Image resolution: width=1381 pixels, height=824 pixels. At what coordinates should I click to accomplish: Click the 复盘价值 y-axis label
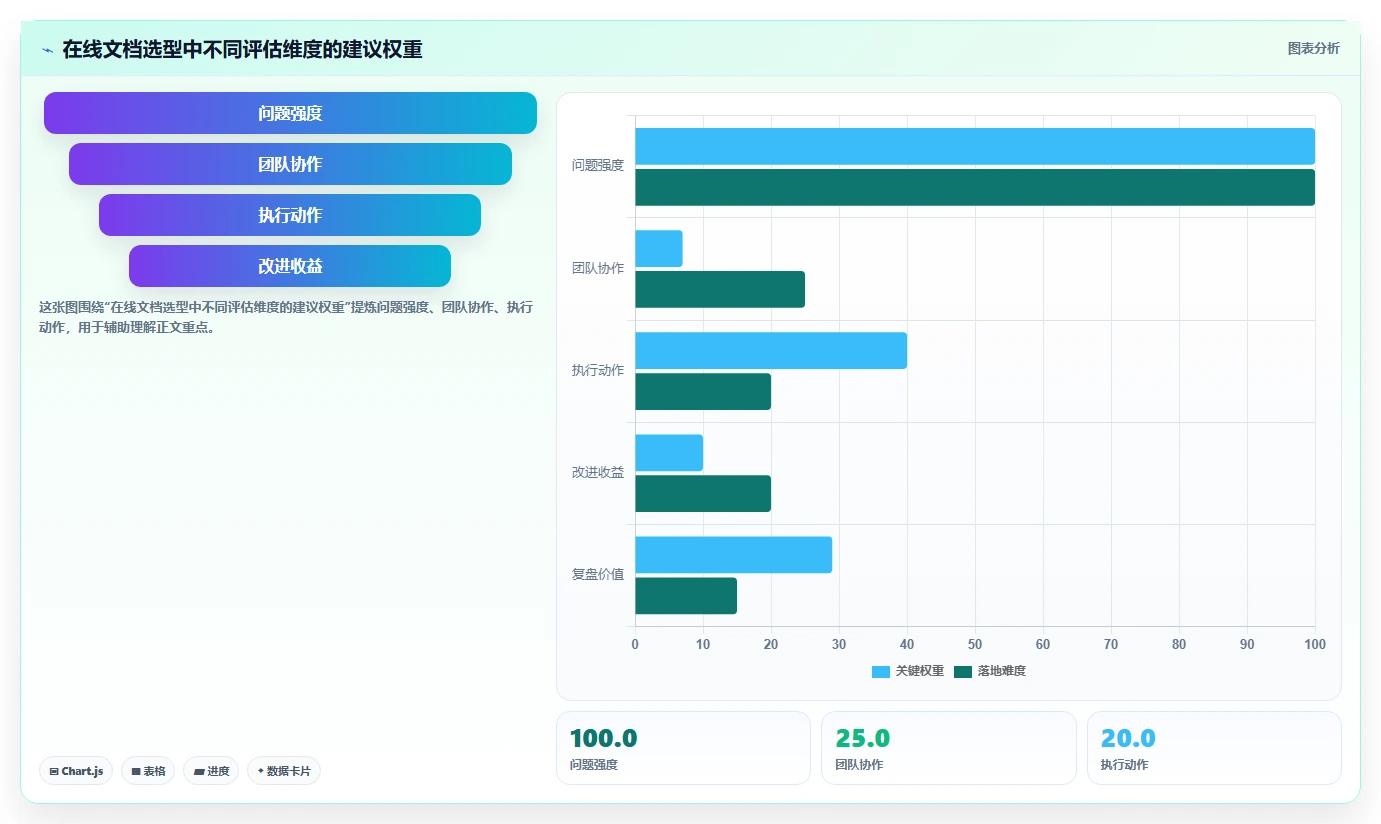pos(598,574)
